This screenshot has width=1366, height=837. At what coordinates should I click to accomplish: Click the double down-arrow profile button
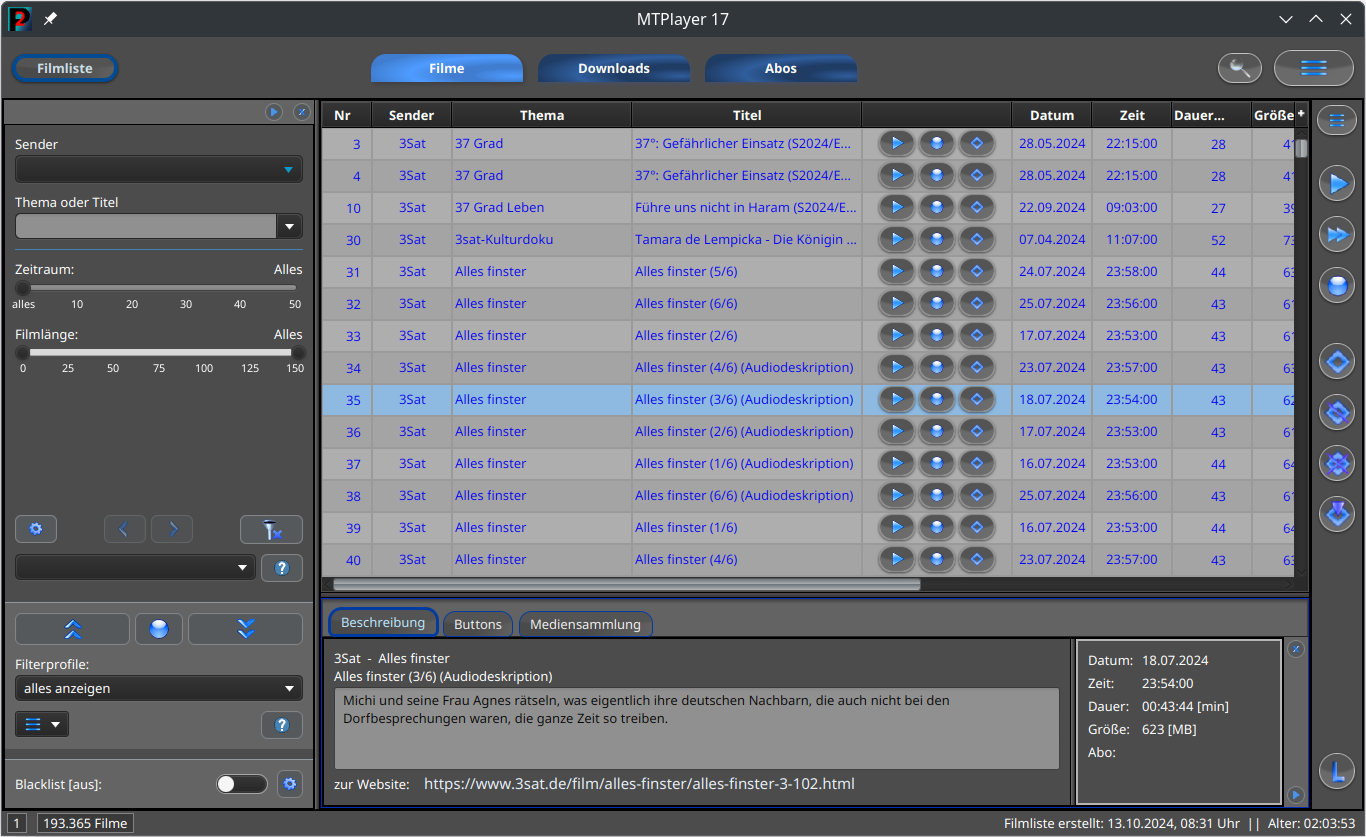[246, 629]
